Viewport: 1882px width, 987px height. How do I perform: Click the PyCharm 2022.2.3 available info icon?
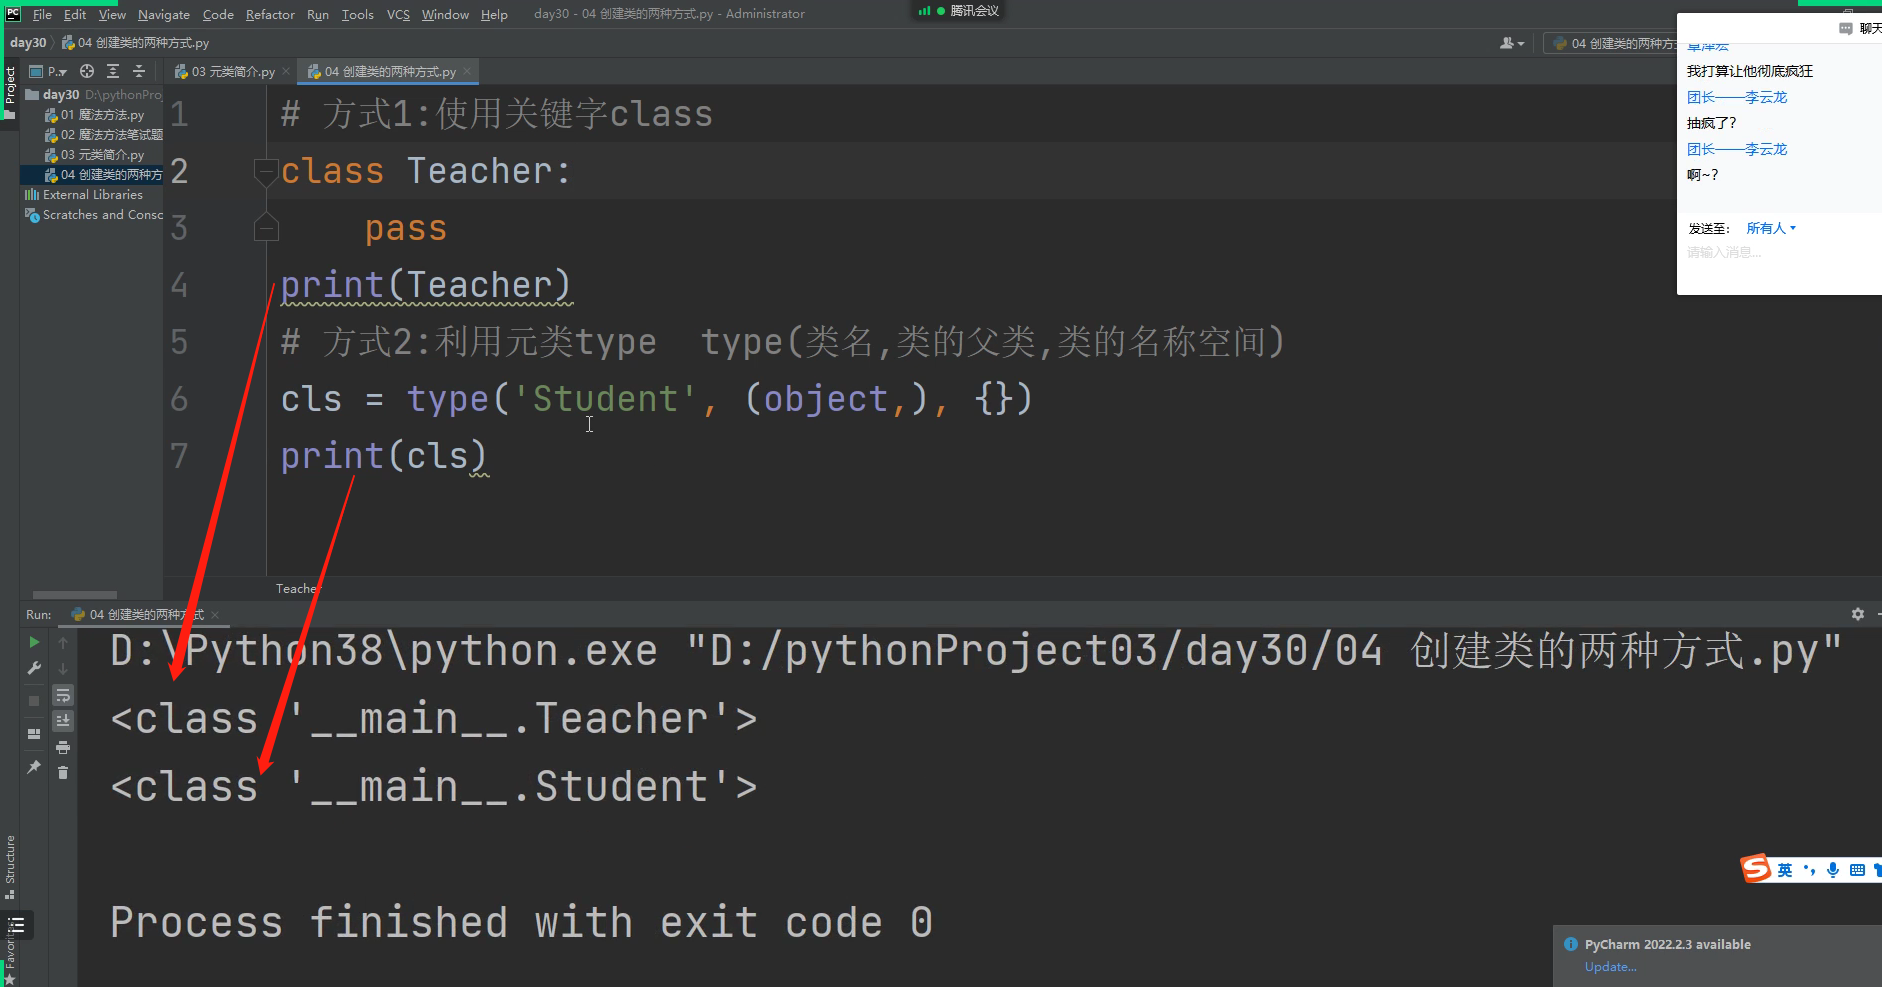click(1570, 944)
